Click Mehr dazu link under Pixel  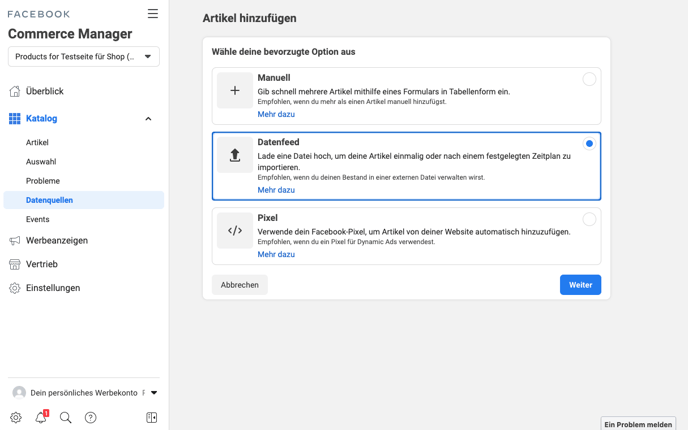[x=276, y=254]
